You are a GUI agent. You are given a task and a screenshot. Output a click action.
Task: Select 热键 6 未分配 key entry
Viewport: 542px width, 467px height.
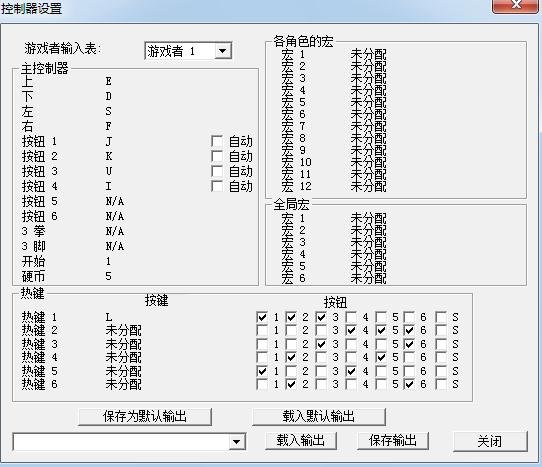123,384
